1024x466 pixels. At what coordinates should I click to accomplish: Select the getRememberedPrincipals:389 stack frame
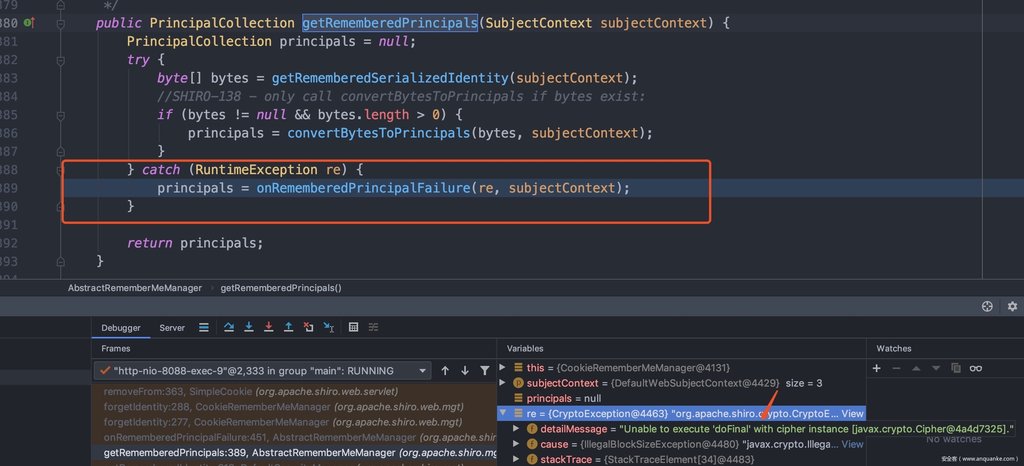[294, 452]
